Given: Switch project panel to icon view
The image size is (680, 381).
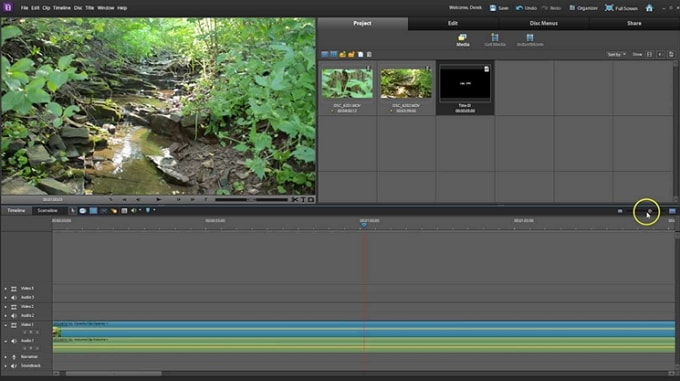Looking at the screenshot, I should 333,54.
